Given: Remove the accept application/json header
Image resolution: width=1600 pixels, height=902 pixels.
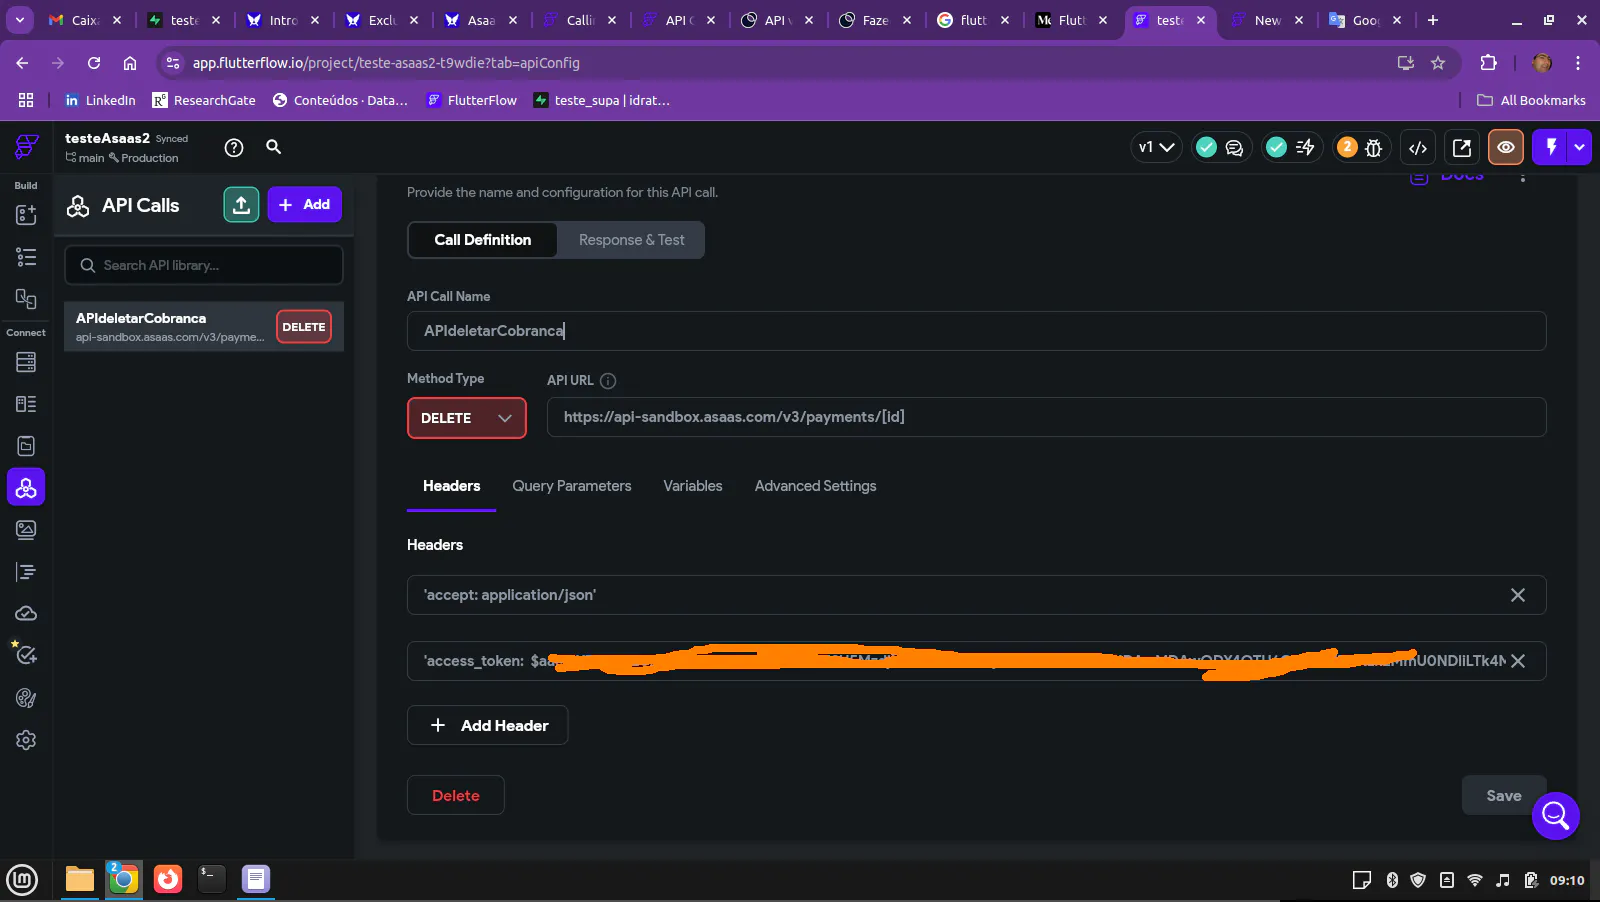Looking at the screenshot, I should click(x=1518, y=595).
